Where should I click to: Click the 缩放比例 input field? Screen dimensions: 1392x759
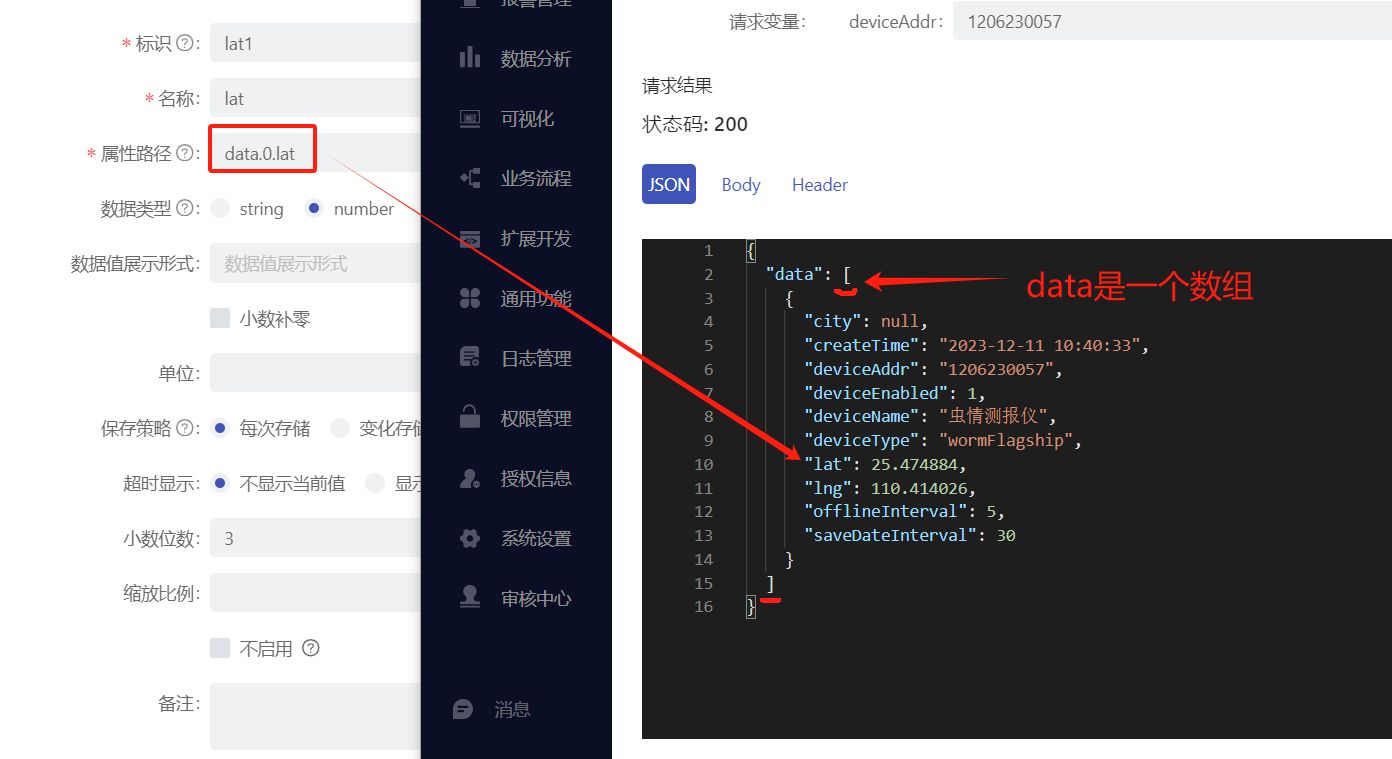pyautogui.click(x=315, y=593)
